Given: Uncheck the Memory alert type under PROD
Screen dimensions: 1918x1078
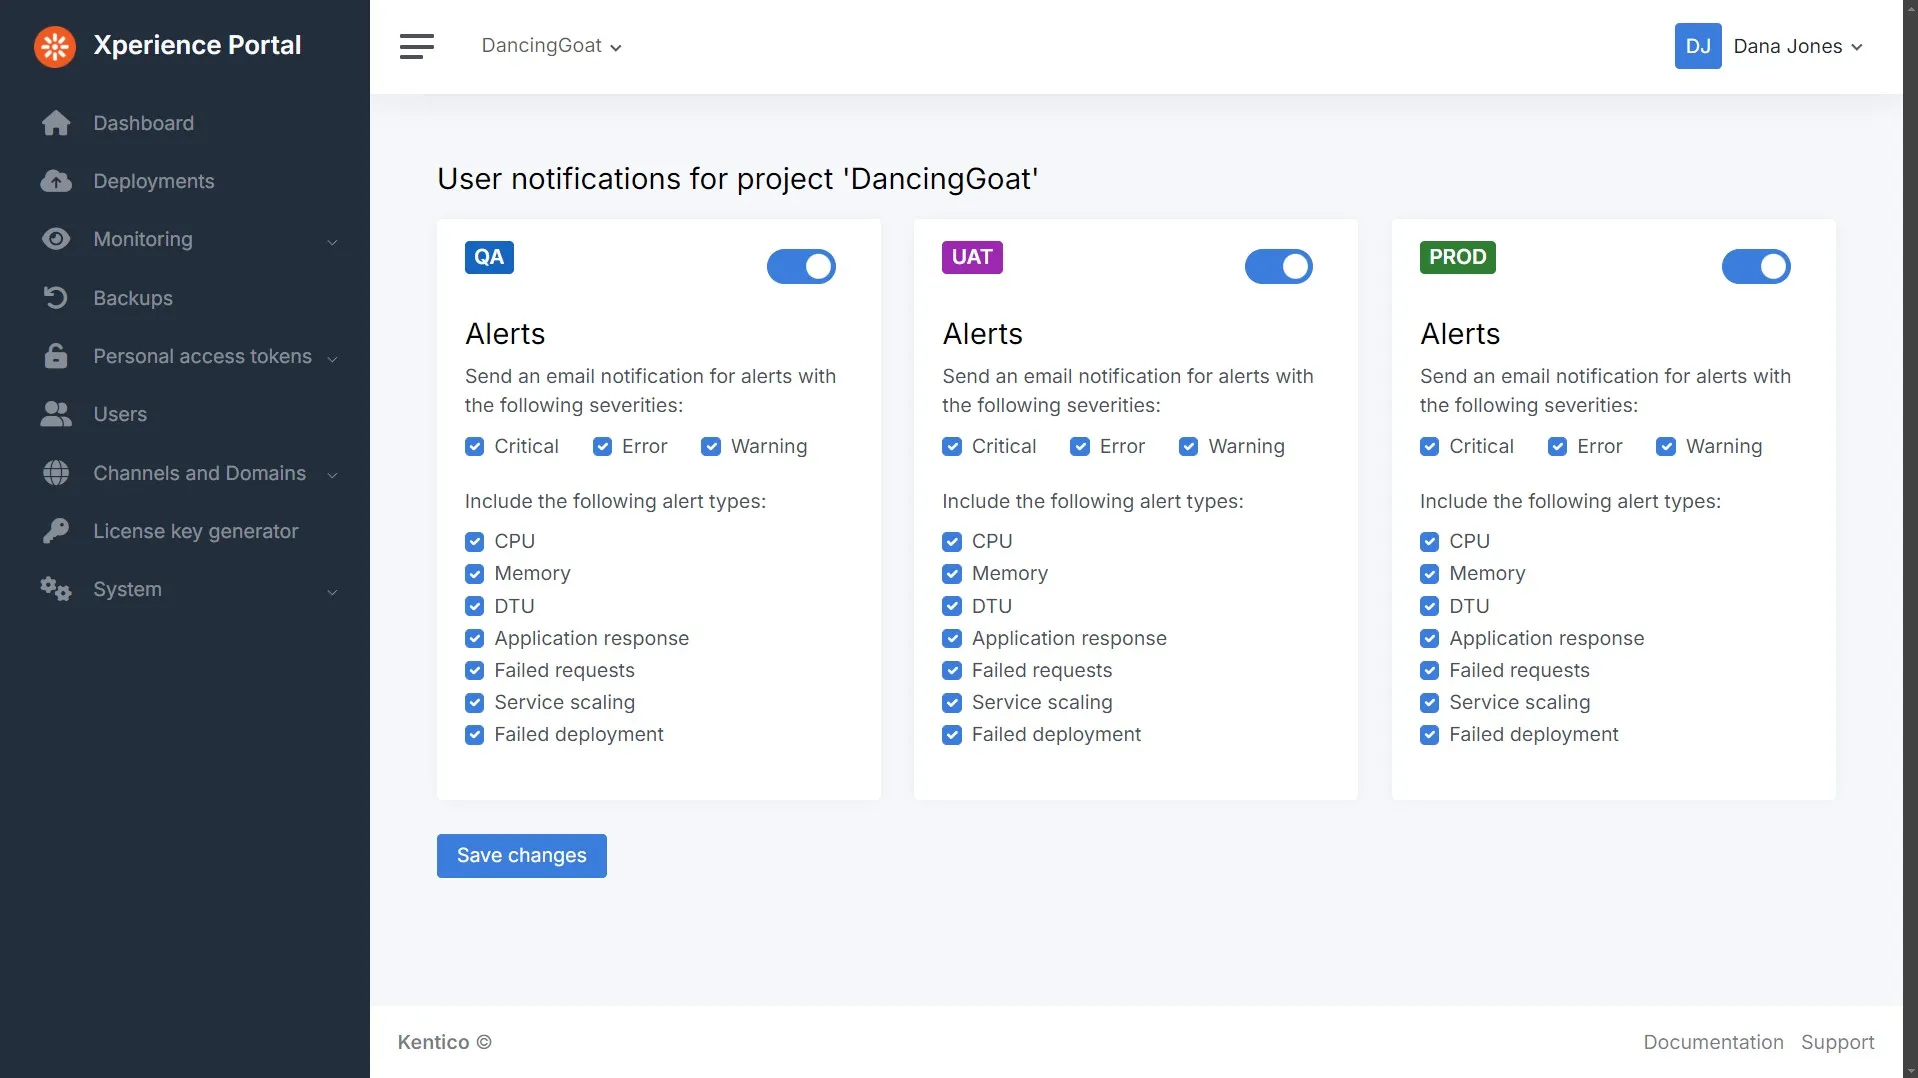Looking at the screenshot, I should coord(1429,574).
